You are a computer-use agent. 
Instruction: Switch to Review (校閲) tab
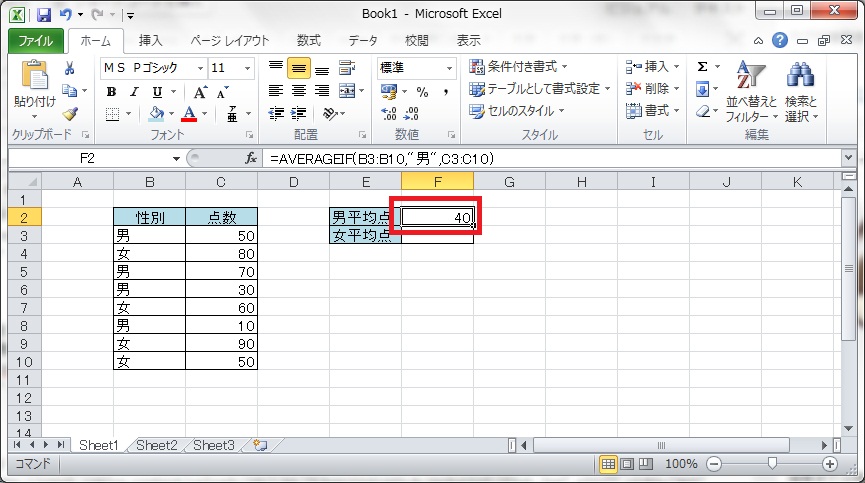click(x=417, y=41)
